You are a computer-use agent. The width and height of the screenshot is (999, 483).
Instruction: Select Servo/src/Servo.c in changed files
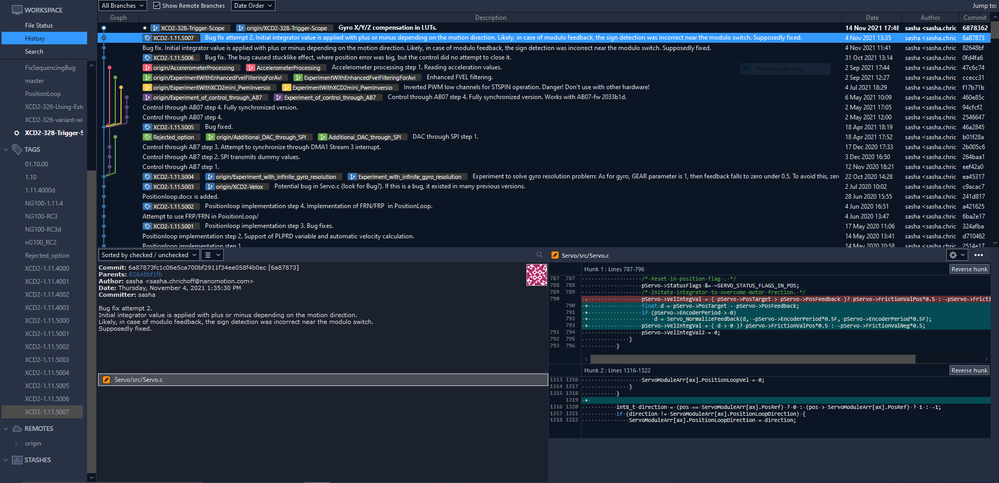click(x=323, y=380)
